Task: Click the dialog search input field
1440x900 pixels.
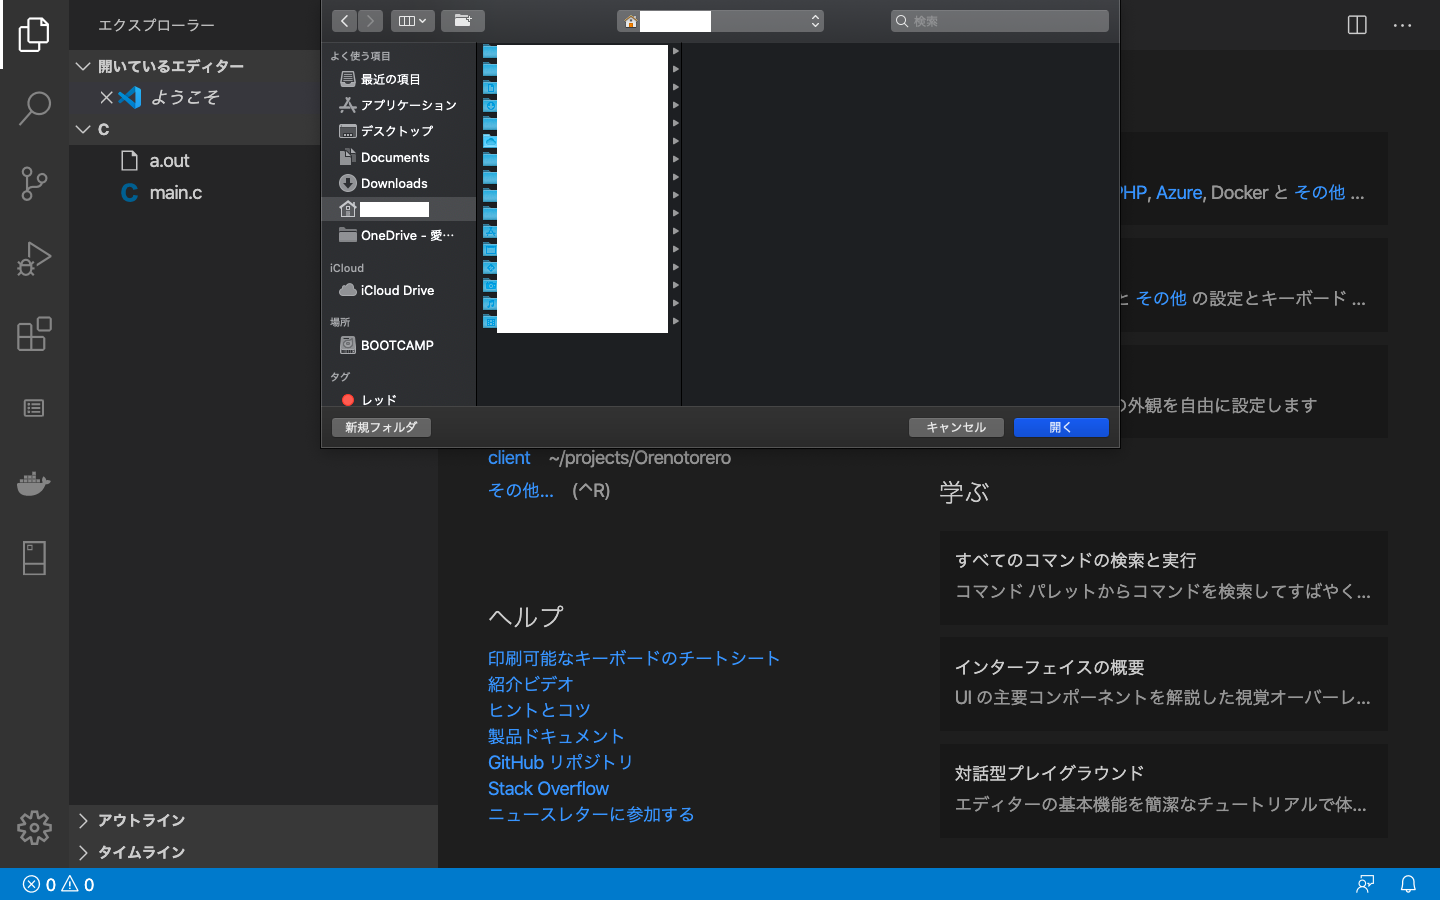Action: 998,20
